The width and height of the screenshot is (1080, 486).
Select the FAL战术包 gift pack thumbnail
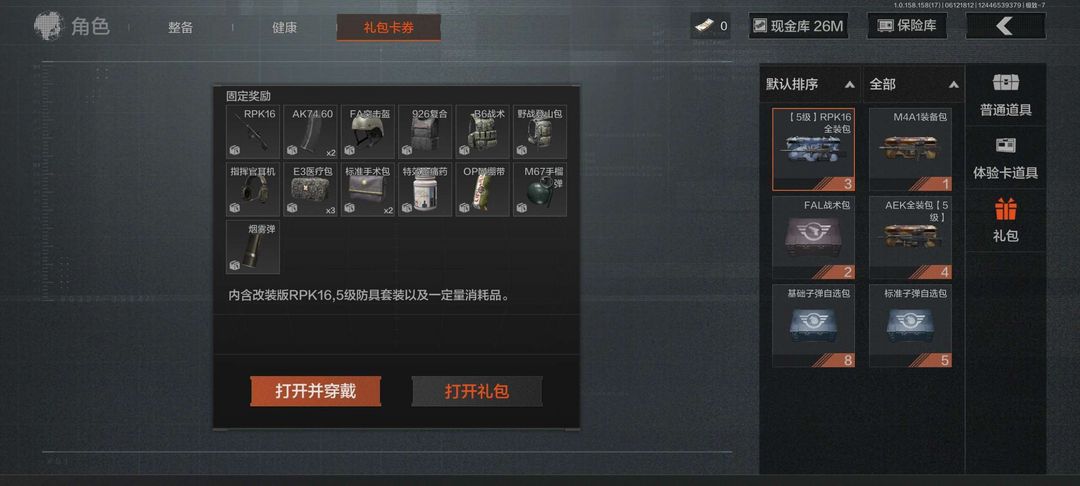click(x=813, y=237)
